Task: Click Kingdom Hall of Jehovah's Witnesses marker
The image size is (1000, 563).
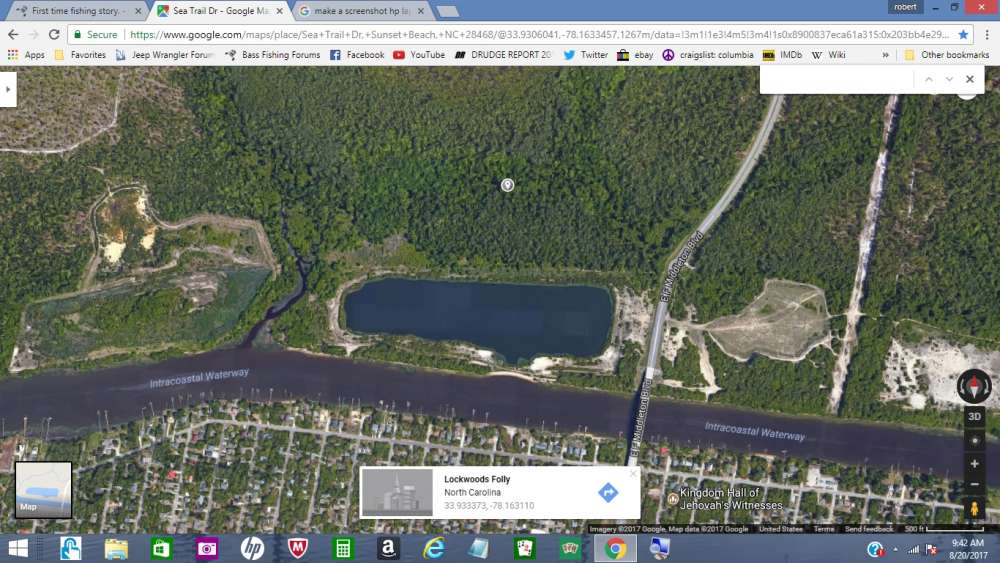Action: pyautogui.click(x=672, y=499)
